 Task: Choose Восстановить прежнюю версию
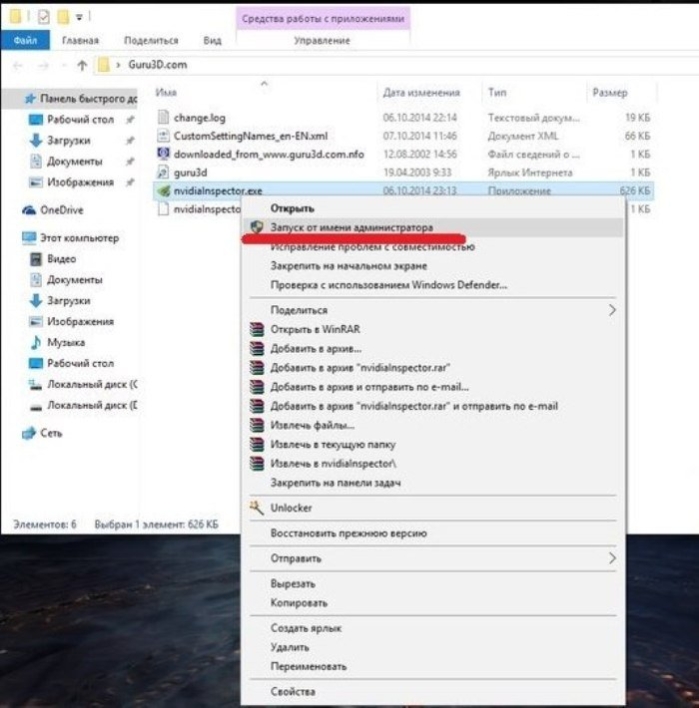click(x=434, y=533)
